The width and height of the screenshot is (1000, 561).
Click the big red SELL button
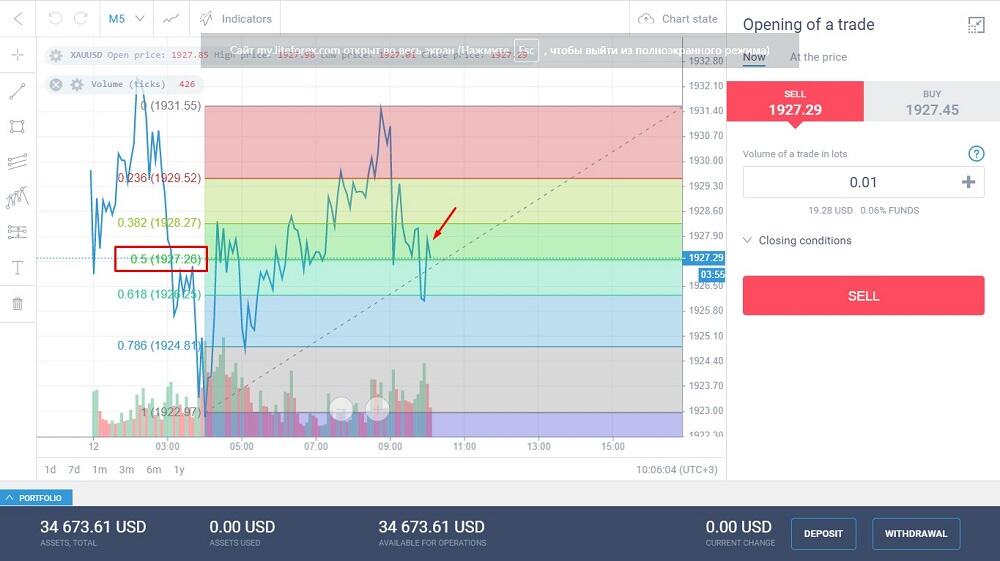click(863, 296)
